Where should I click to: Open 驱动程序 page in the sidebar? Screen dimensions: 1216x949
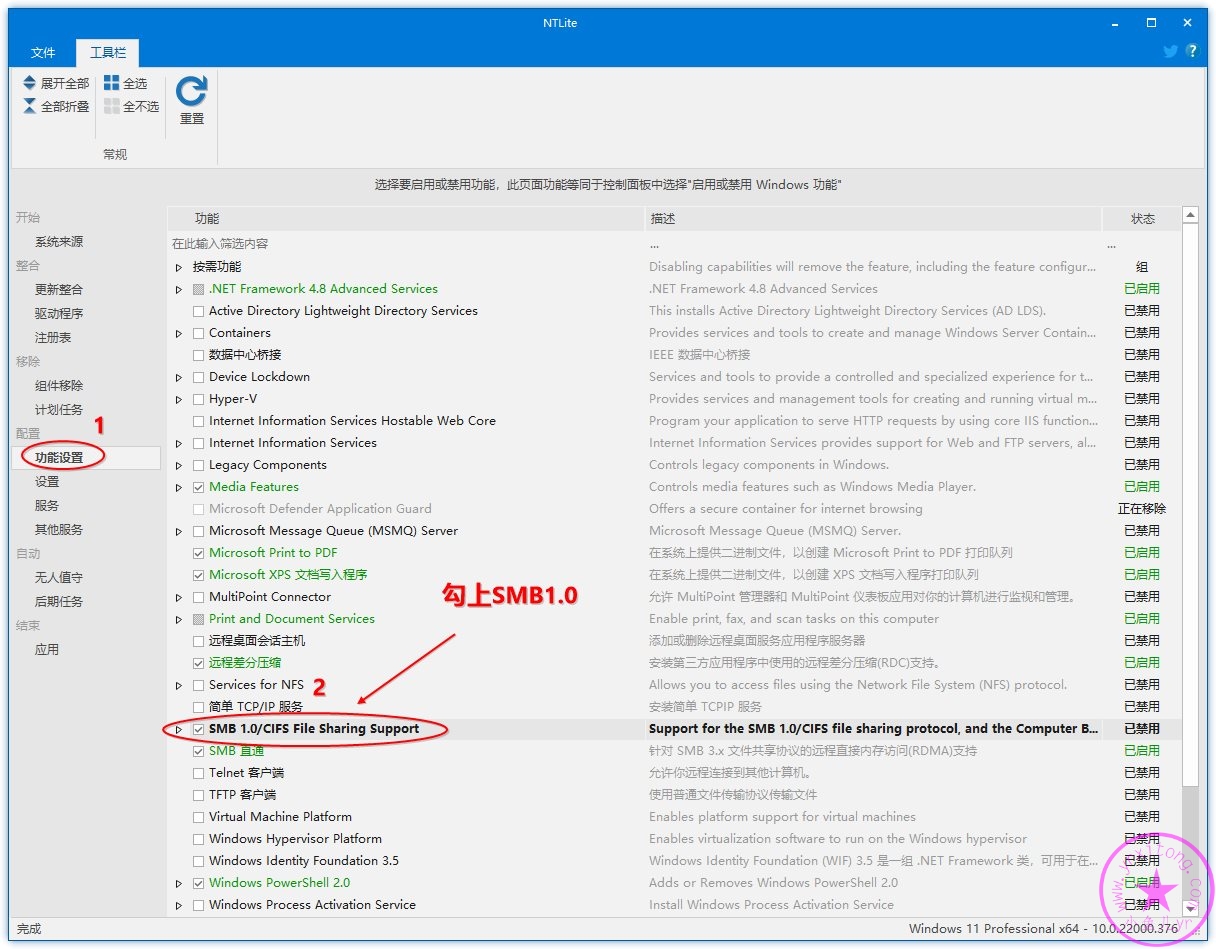(x=59, y=314)
